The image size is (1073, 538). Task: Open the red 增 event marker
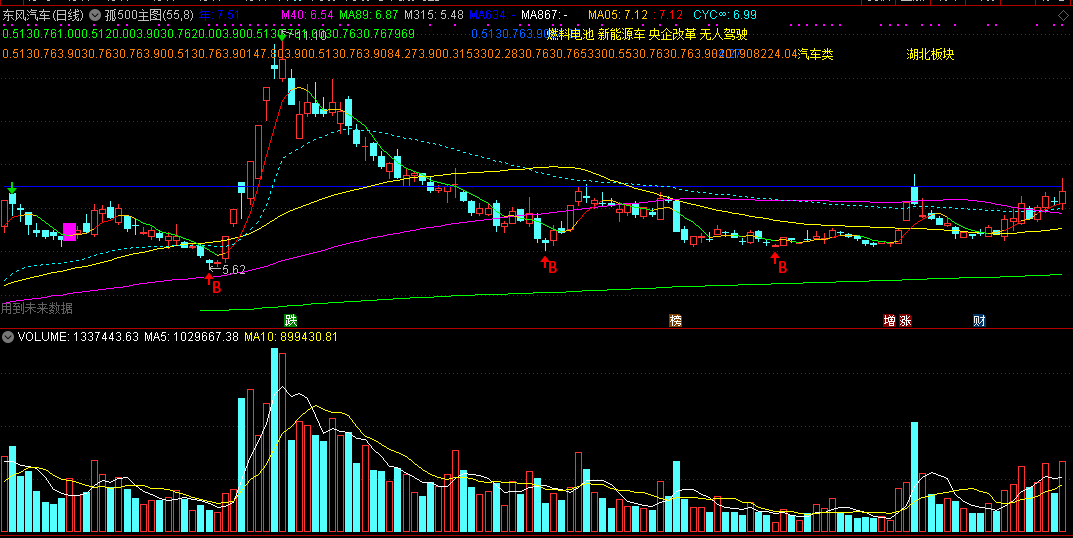(889, 320)
